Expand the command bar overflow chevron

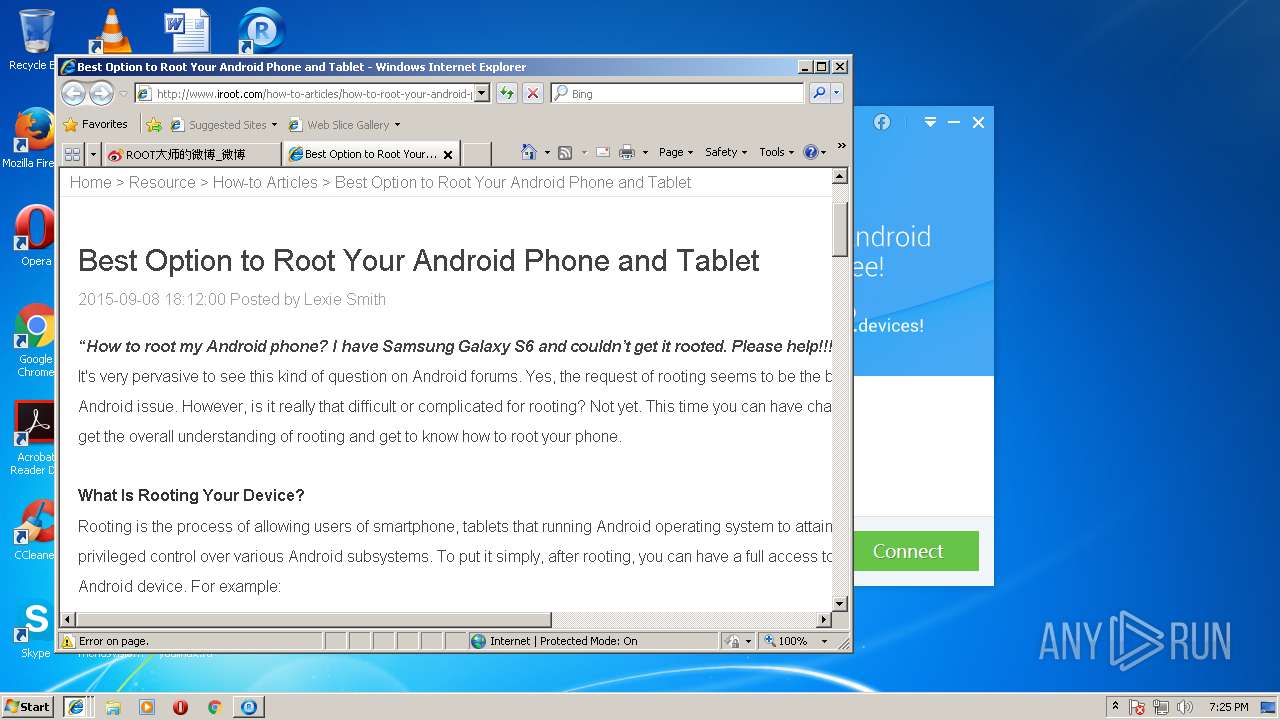tap(841, 146)
